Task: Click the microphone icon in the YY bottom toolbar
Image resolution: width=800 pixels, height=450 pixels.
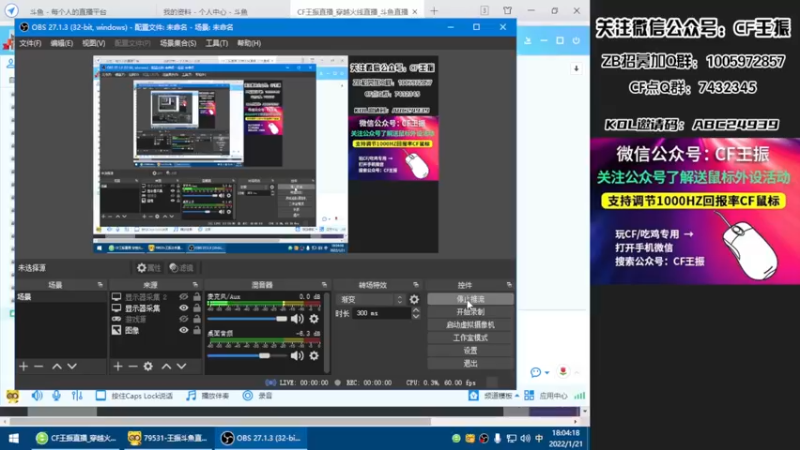Action: pyautogui.click(x=57, y=395)
